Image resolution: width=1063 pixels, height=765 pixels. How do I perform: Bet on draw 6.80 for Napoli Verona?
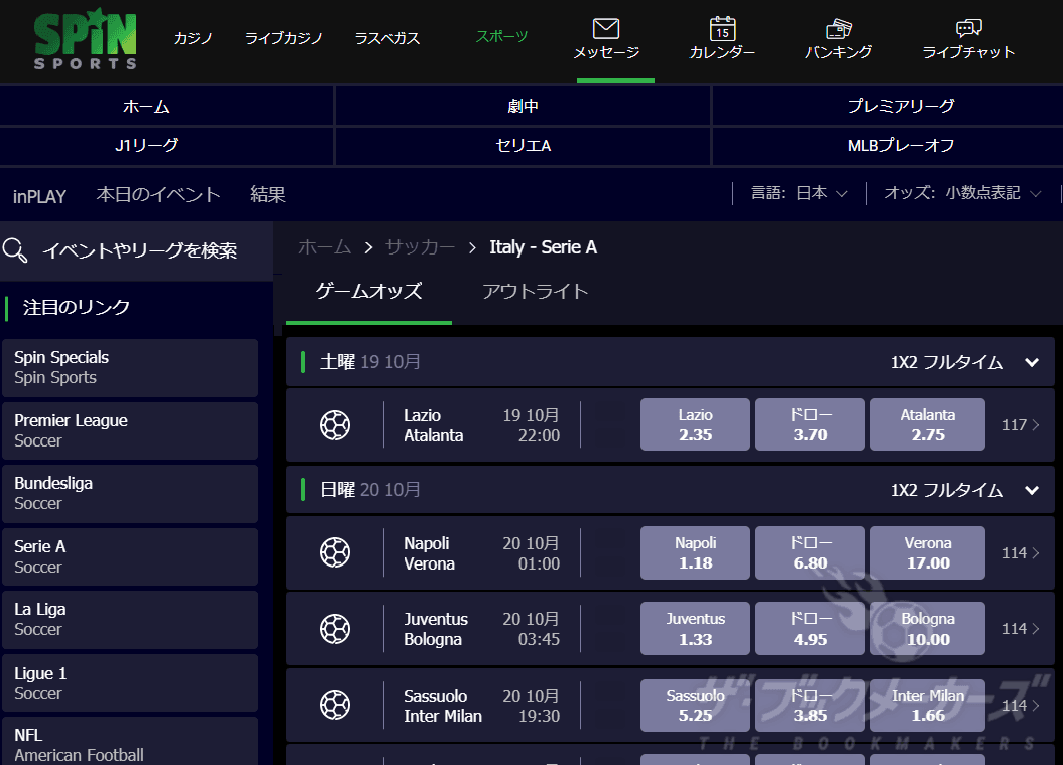click(810, 553)
